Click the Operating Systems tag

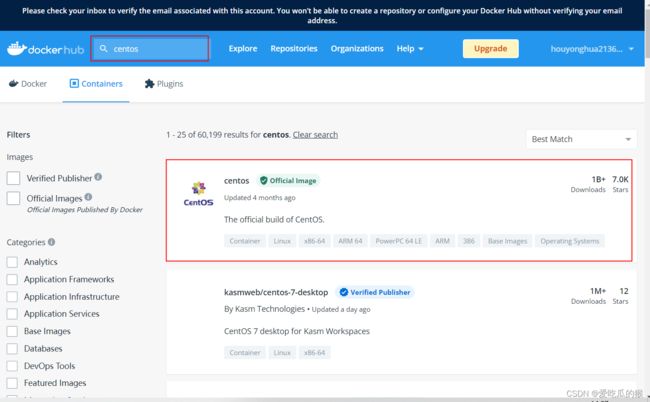[x=570, y=241]
